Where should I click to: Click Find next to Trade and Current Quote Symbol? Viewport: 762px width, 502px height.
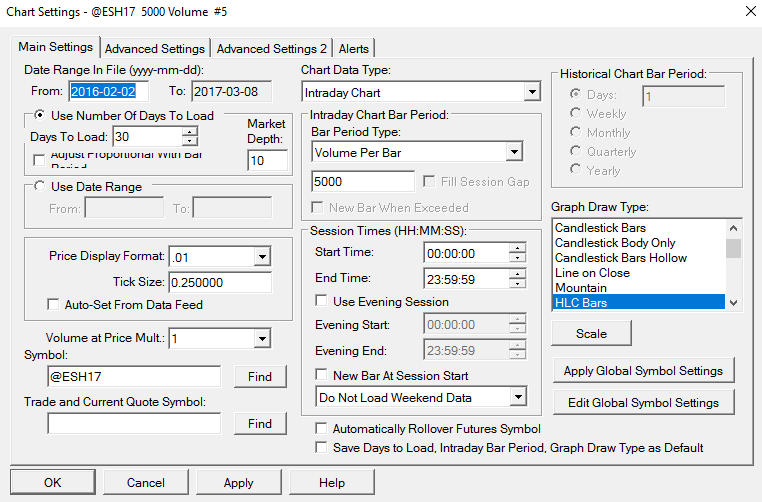pos(260,423)
